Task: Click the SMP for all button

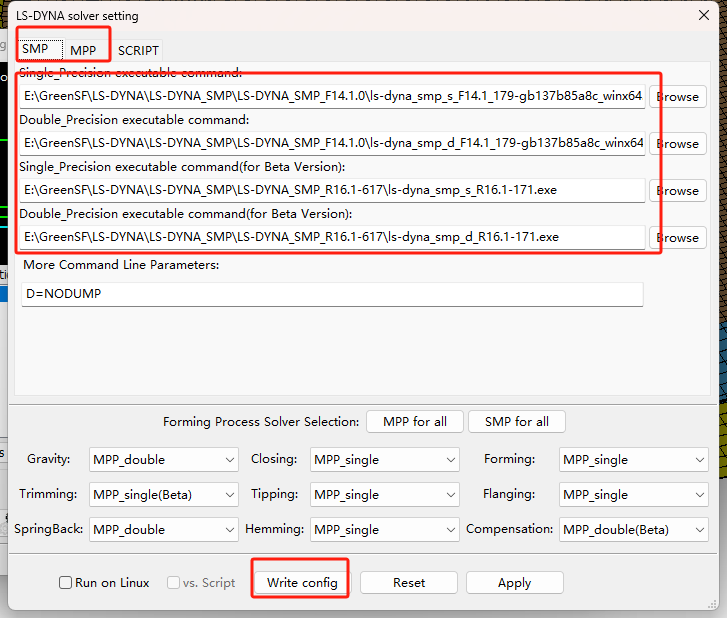Action: pyautogui.click(x=517, y=422)
